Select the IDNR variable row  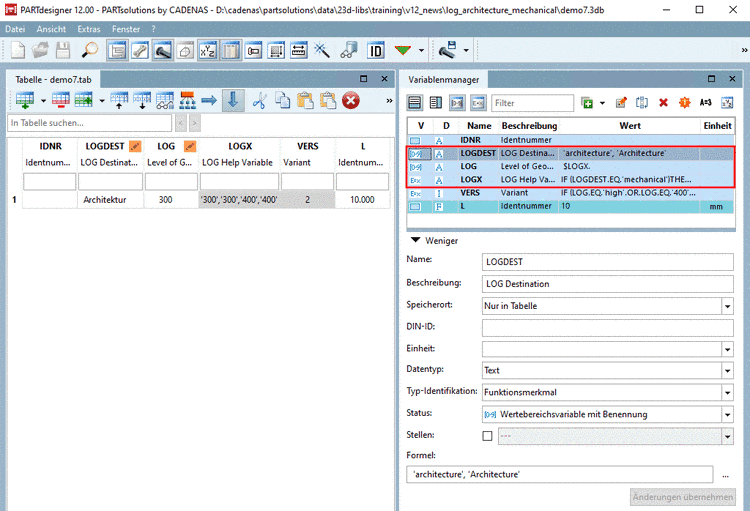pos(571,140)
